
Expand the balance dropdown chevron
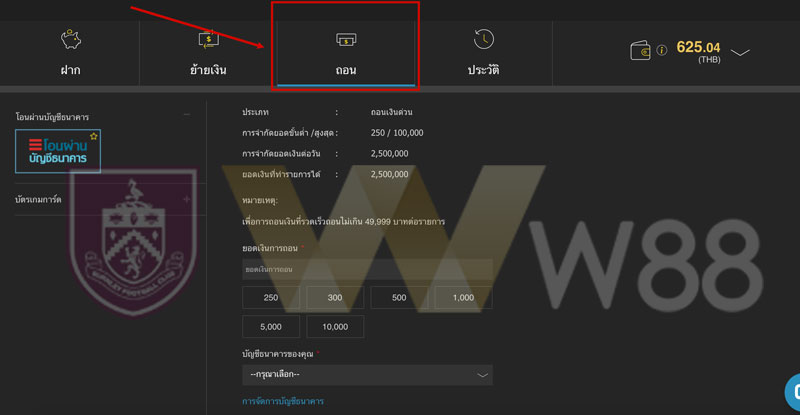tap(740, 53)
